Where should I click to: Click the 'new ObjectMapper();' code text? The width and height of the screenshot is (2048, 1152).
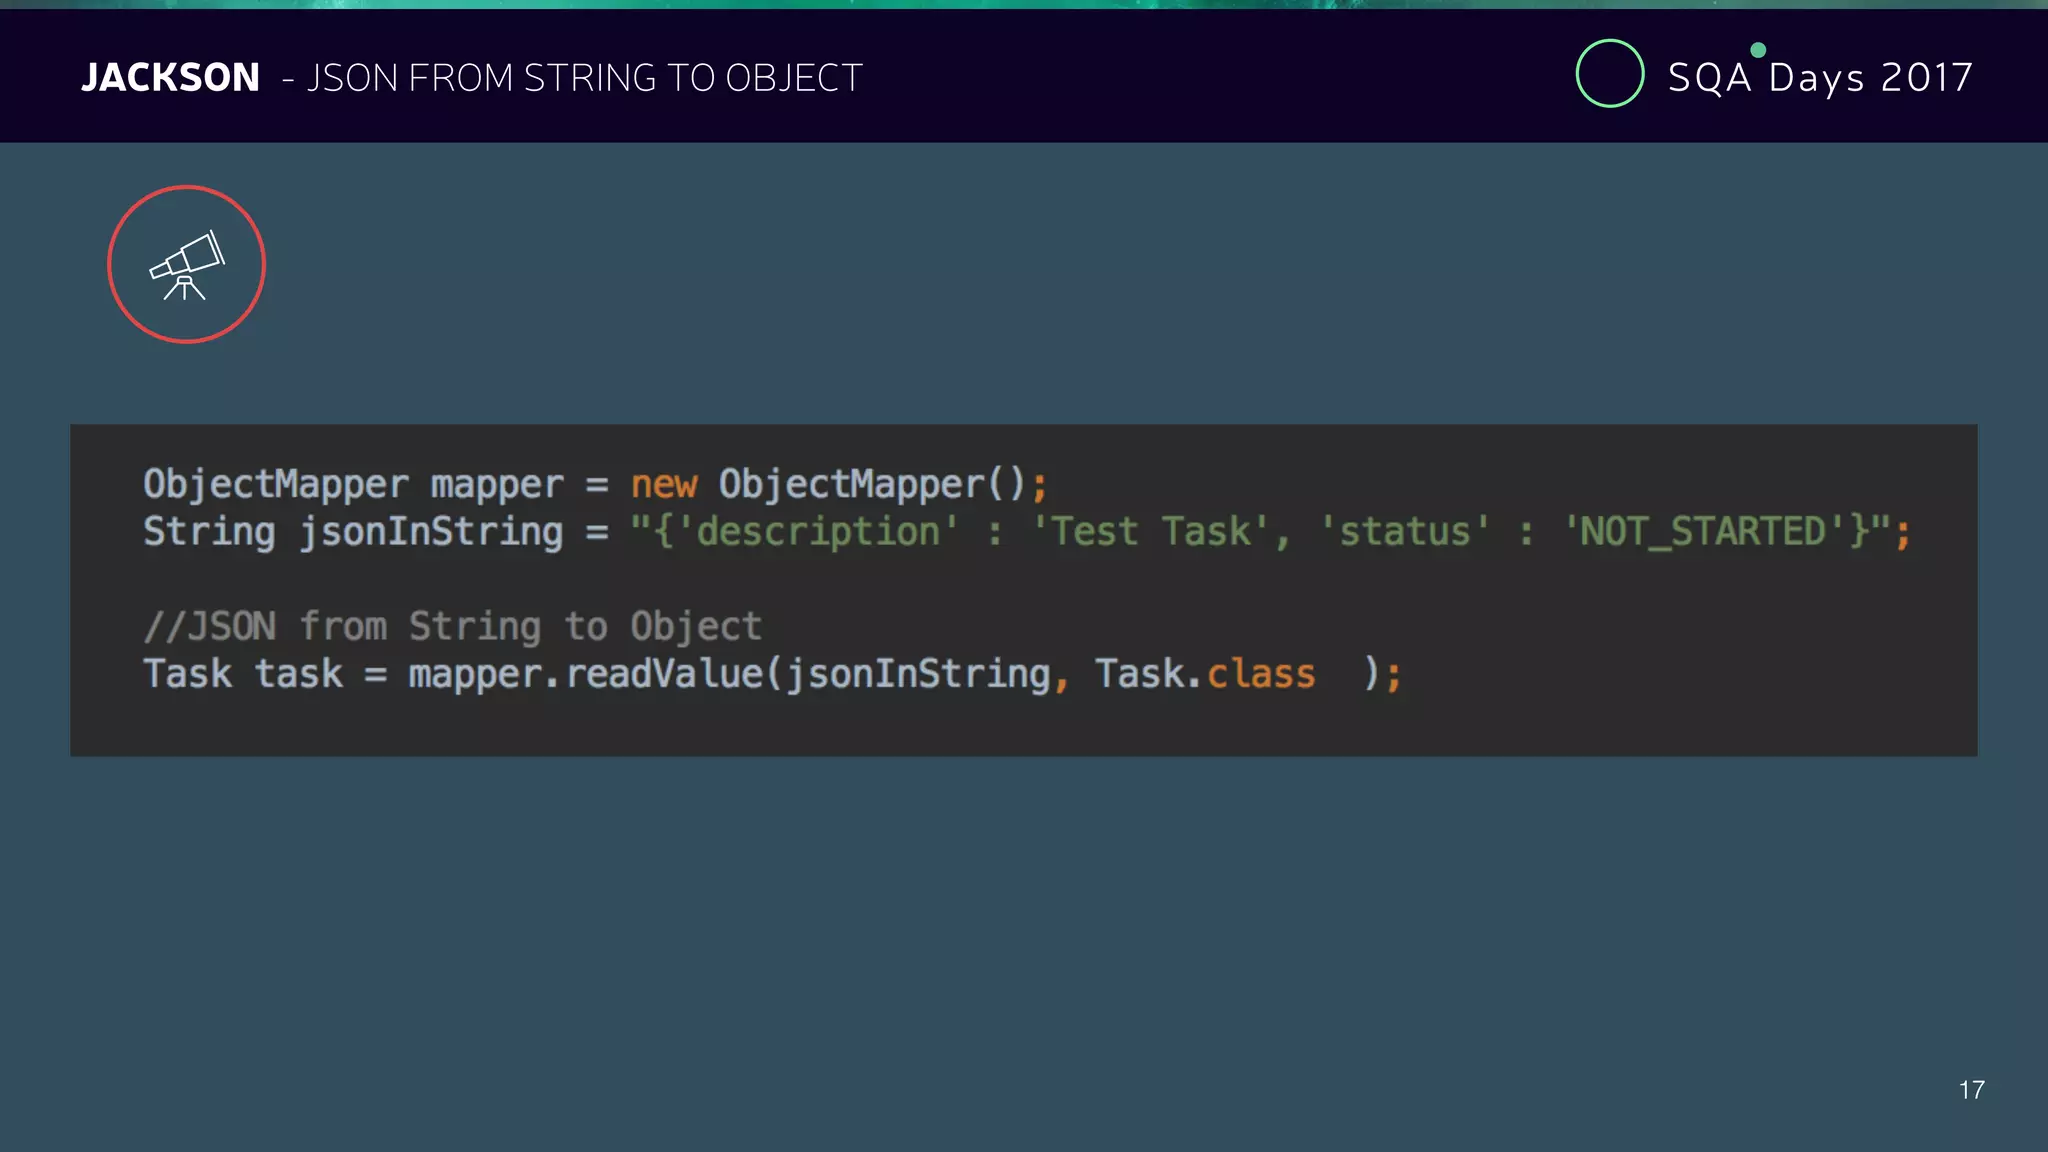click(839, 485)
